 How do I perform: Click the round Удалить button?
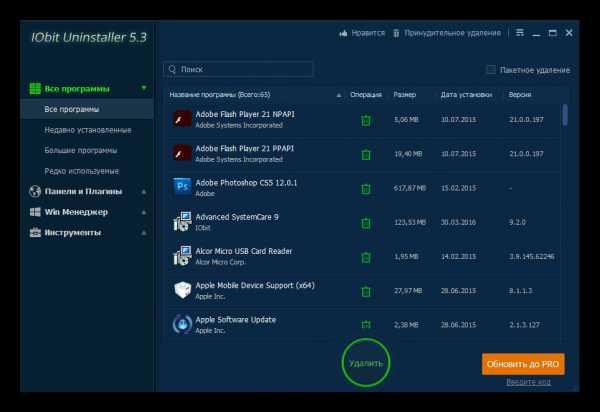(366, 363)
